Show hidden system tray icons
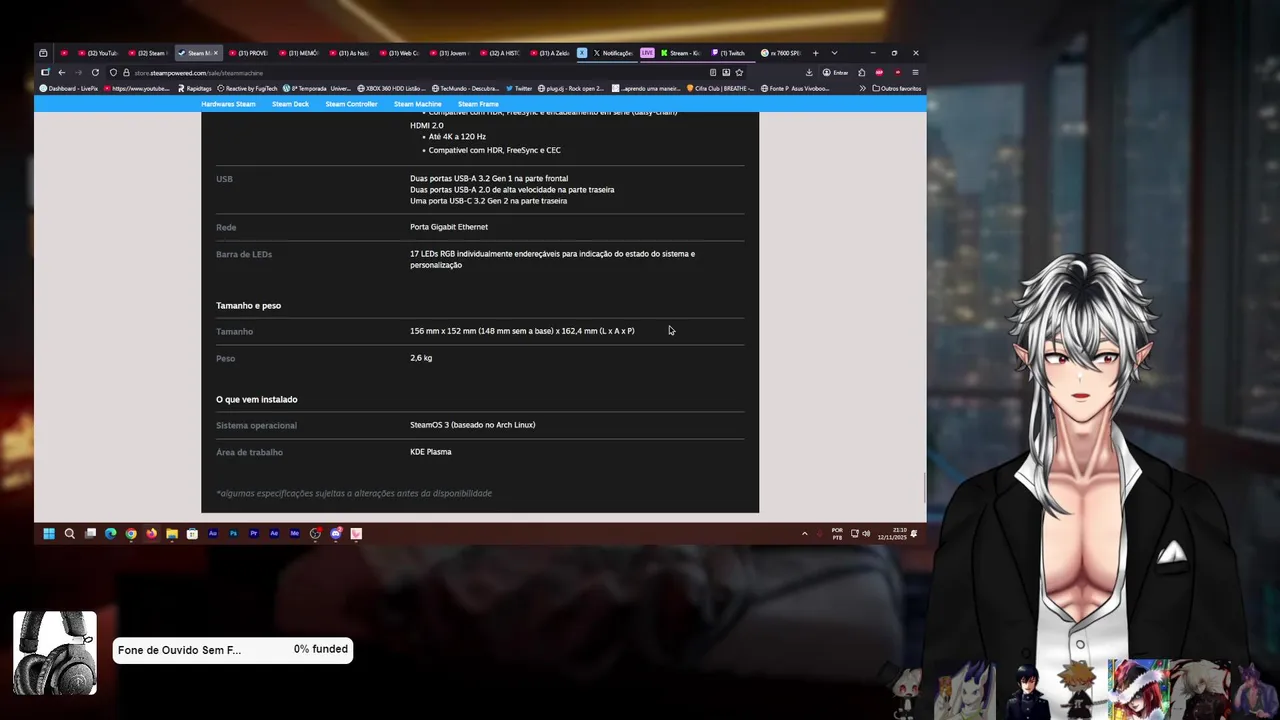The height and width of the screenshot is (720, 1280). click(804, 534)
